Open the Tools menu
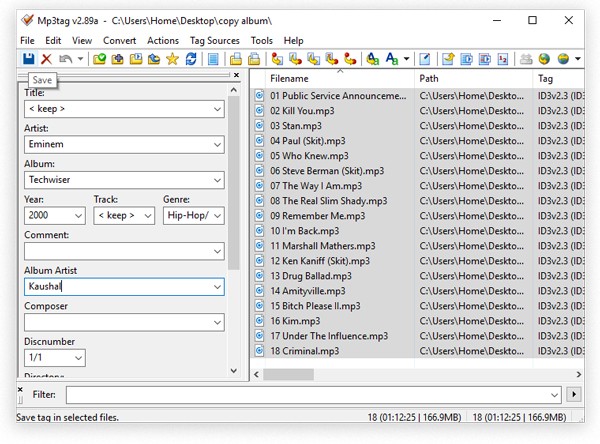The height and width of the screenshot is (444, 600). click(262, 41)
